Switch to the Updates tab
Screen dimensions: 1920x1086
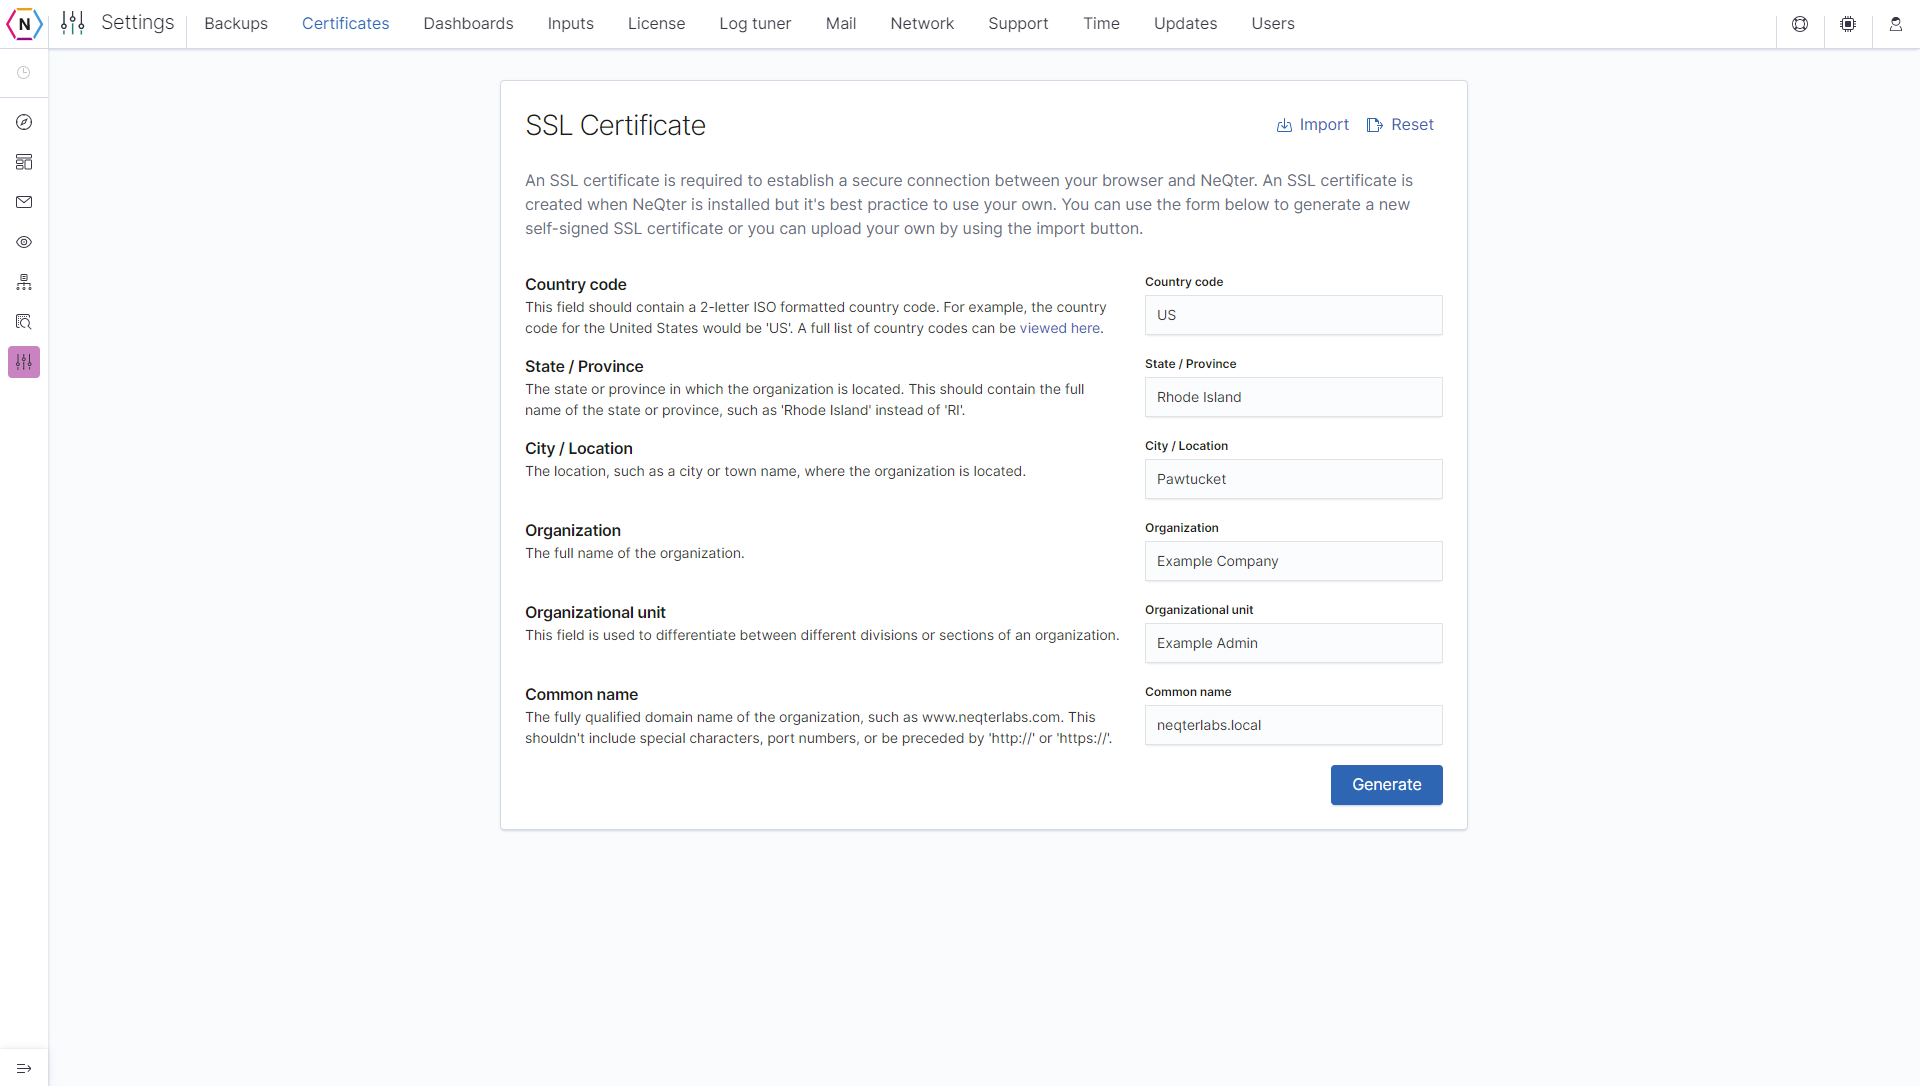[1185, 23]
